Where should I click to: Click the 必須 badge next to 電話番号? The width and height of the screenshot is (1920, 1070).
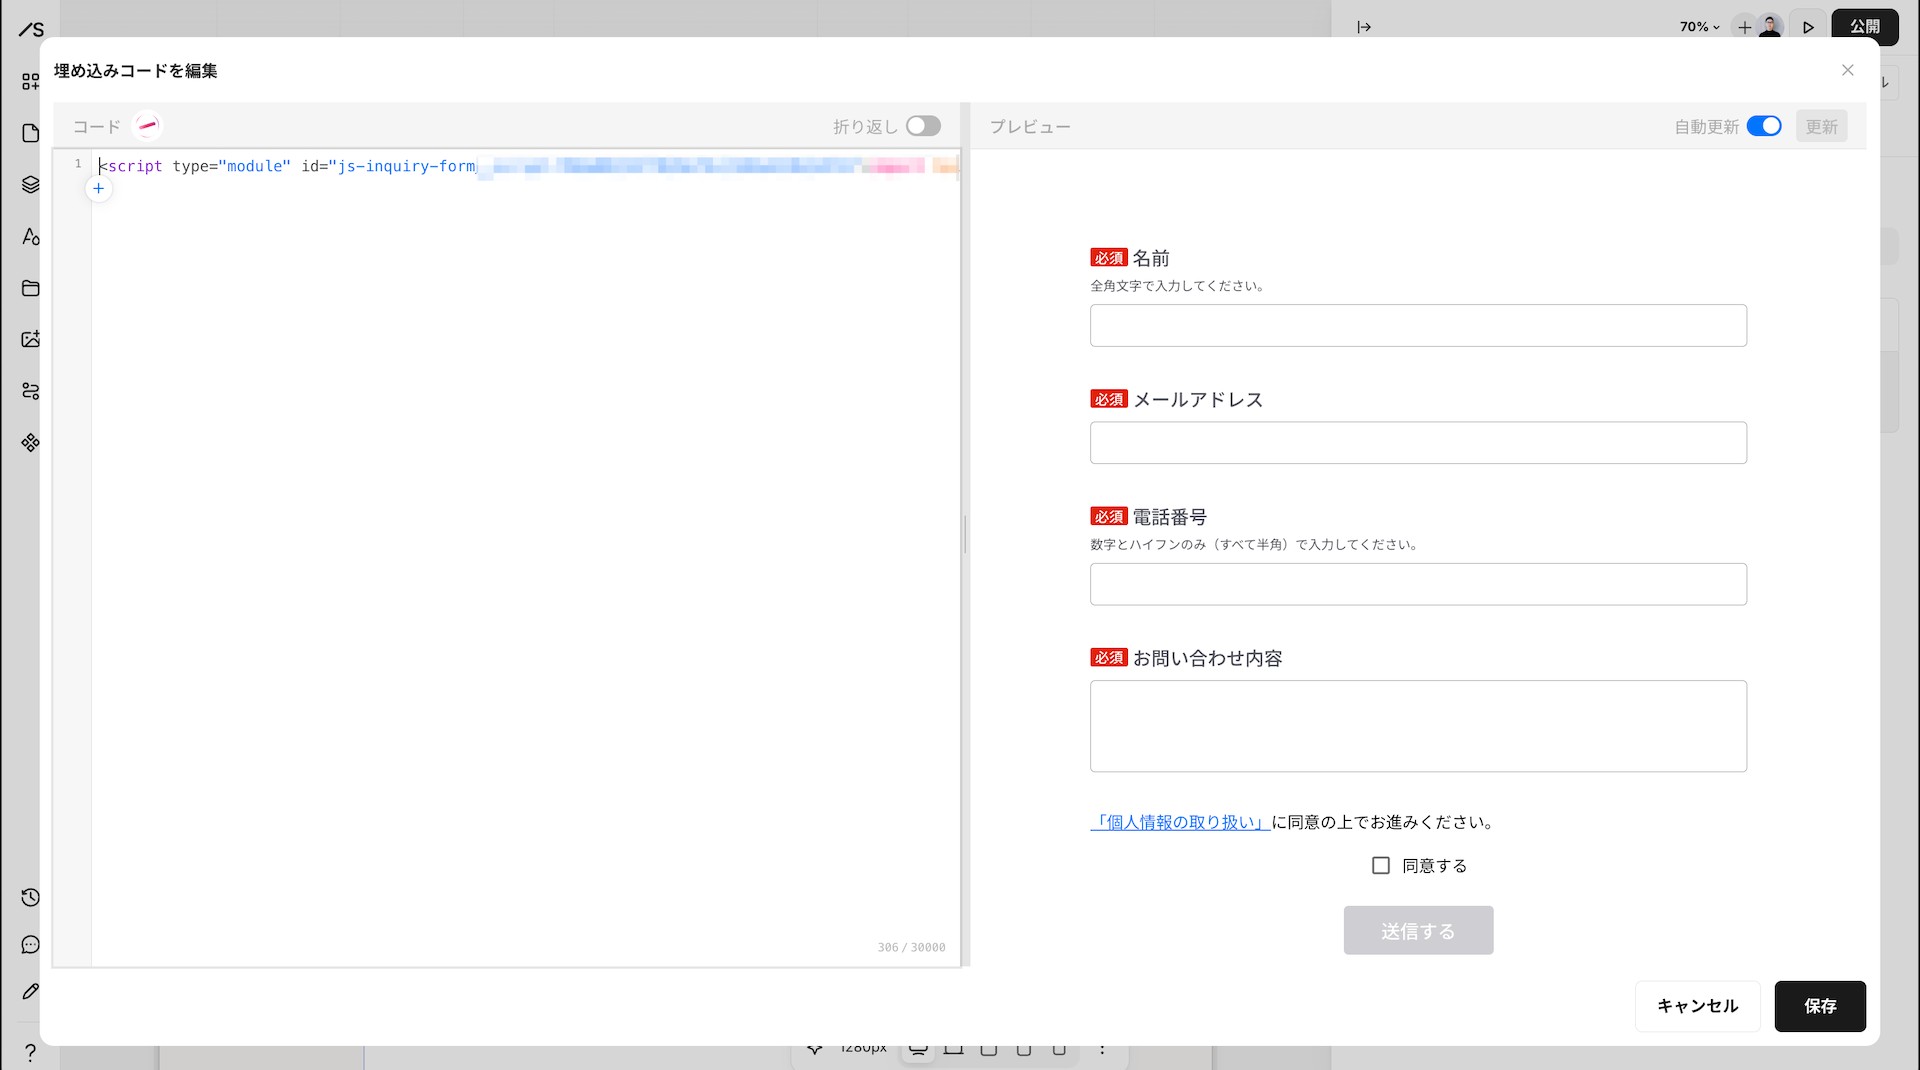tap(1109, 516)
